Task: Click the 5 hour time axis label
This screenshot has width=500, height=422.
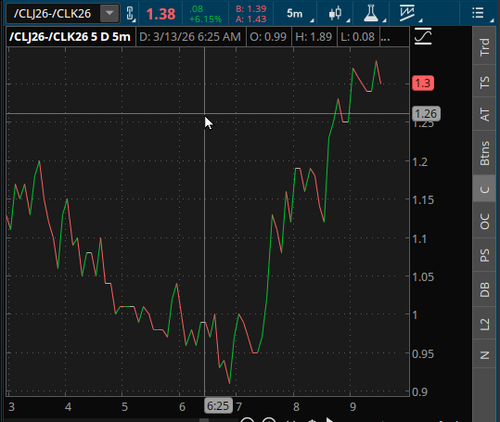Action: point(124,407)
